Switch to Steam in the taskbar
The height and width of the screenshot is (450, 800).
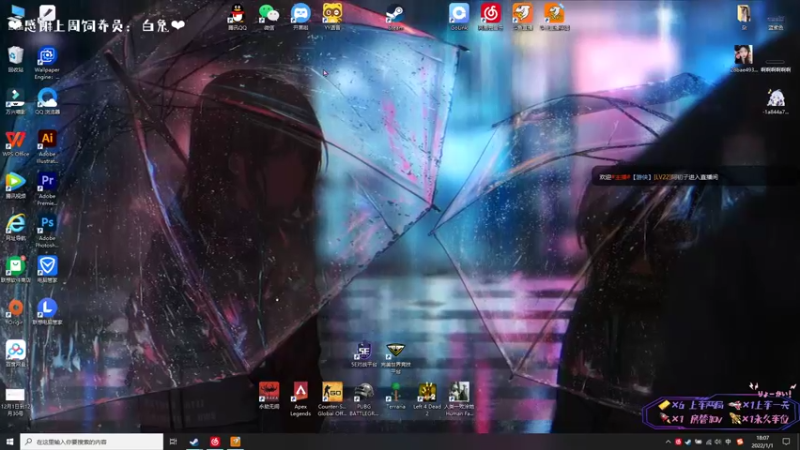[x=194, y=441]
